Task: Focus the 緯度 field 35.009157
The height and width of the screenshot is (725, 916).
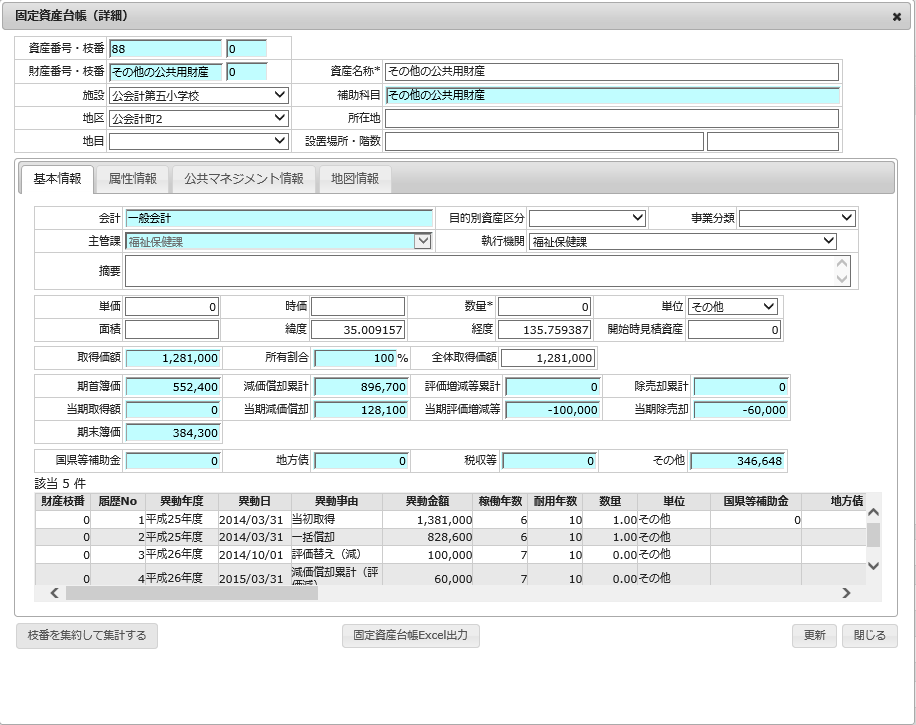Action: (x=358, y=329)
